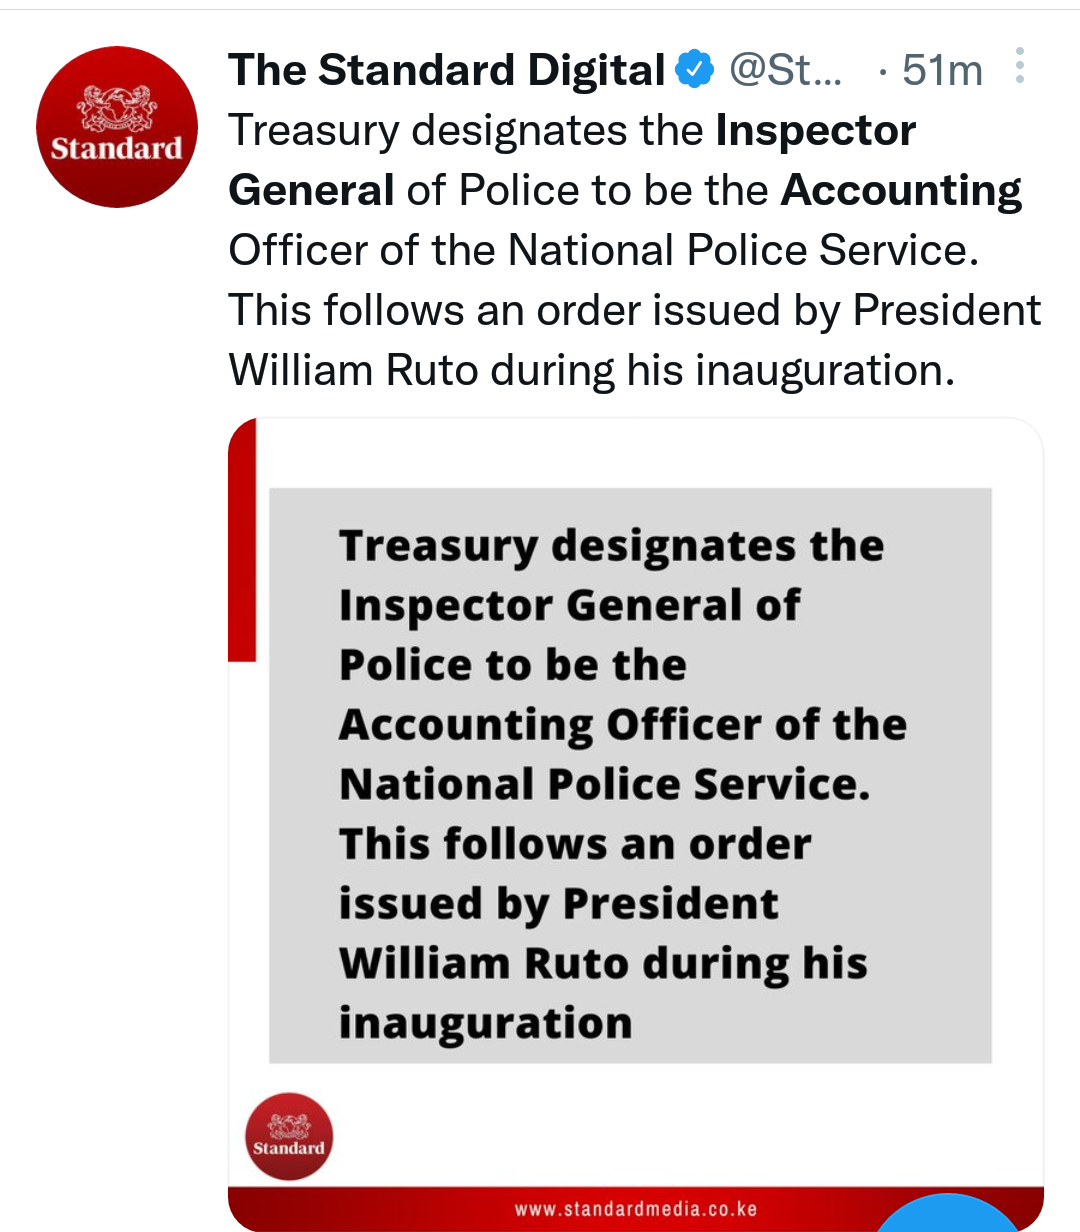The image size is (1080, 1232).
Task: Click "William Ruto" in the tweet body
Action: (x=353, y=370)
